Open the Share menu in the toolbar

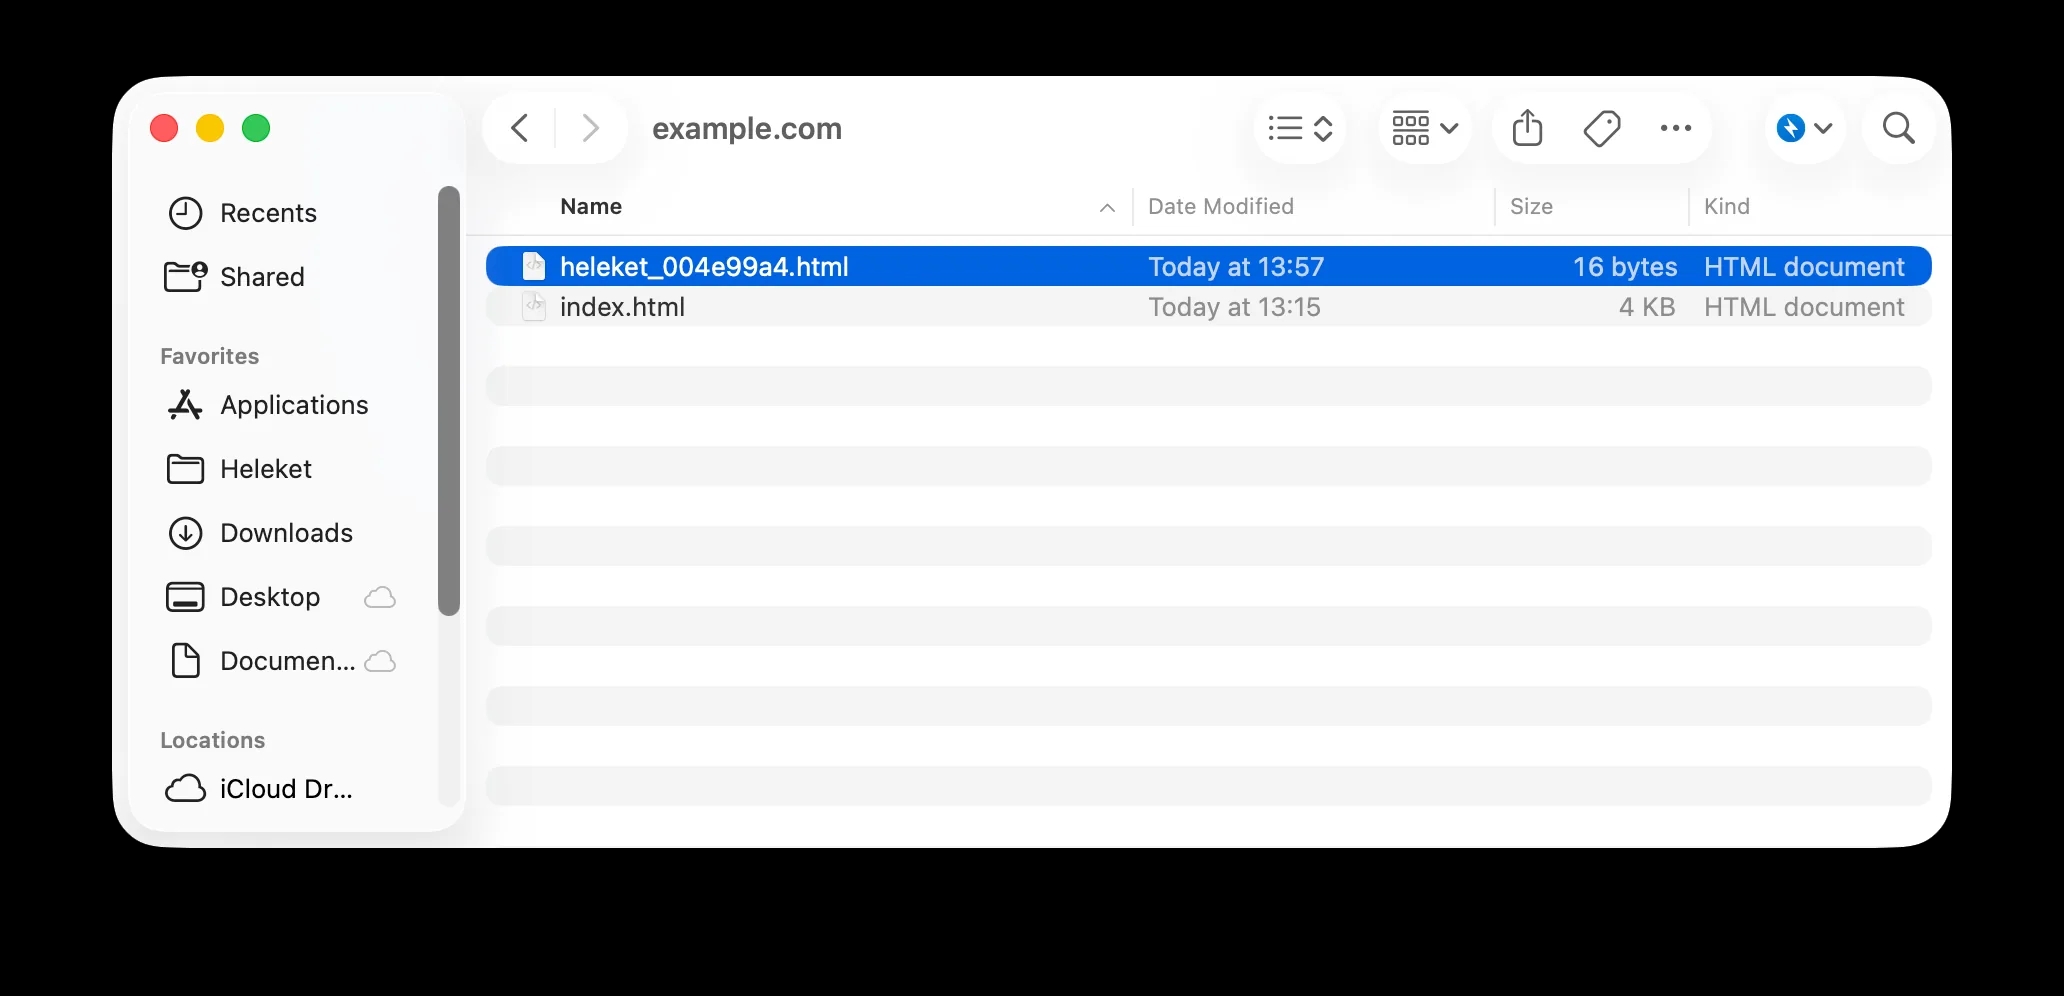[1526, 128]
